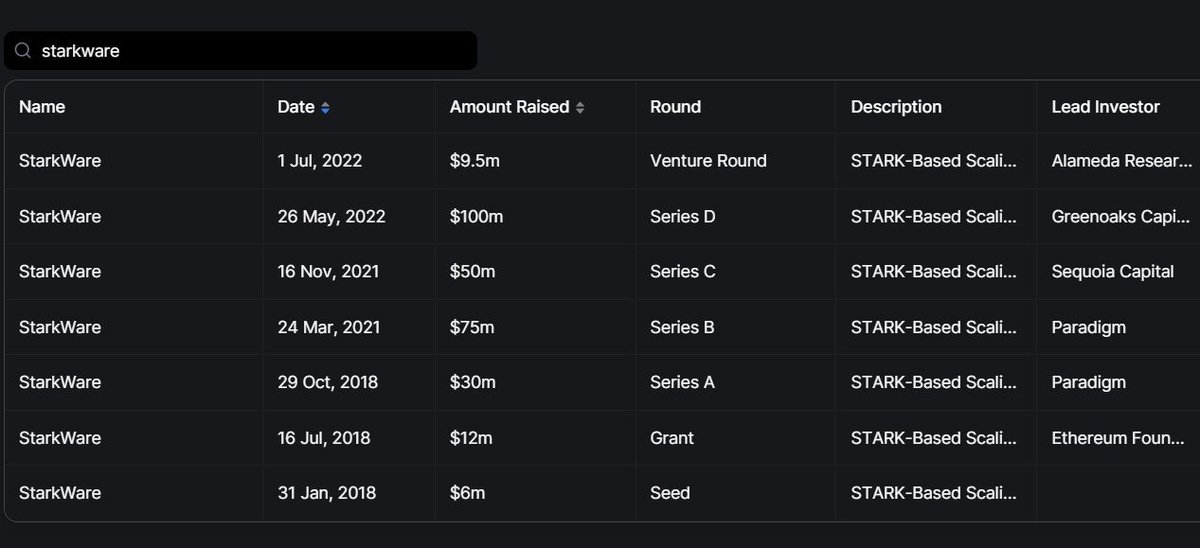Open StarkWare in the Series D row
This screenshot has width=1200, height=548.
(x=60, y=216)
